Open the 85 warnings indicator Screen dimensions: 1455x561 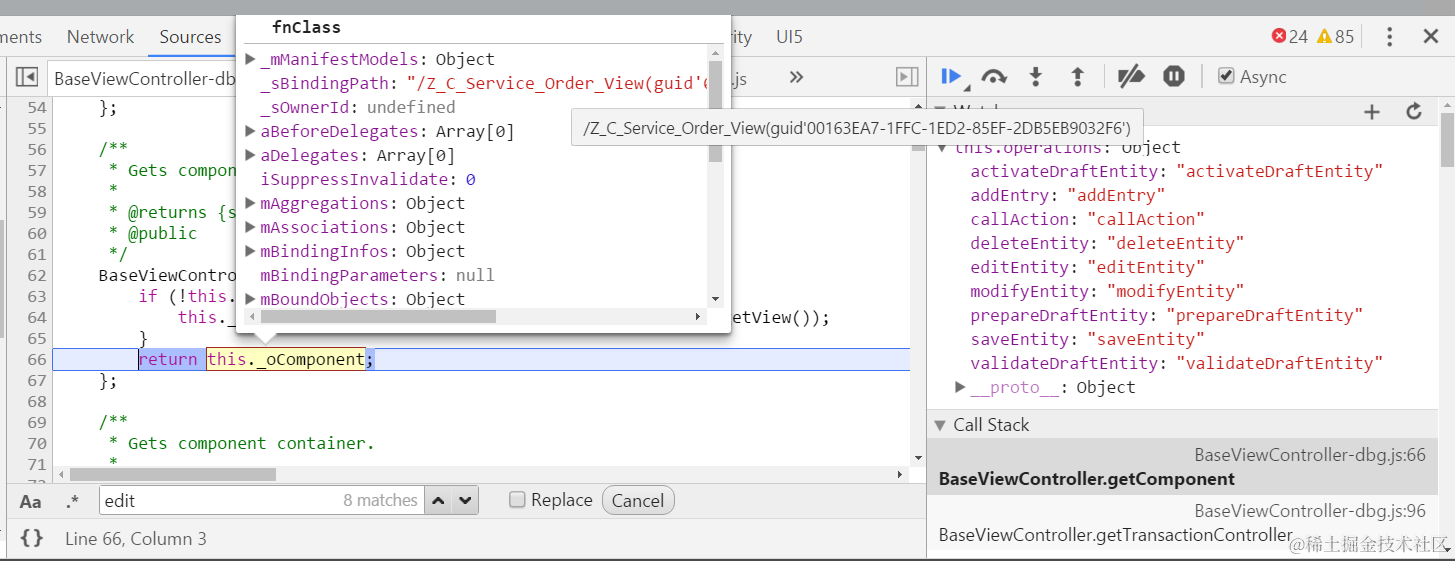(1335, 37)
